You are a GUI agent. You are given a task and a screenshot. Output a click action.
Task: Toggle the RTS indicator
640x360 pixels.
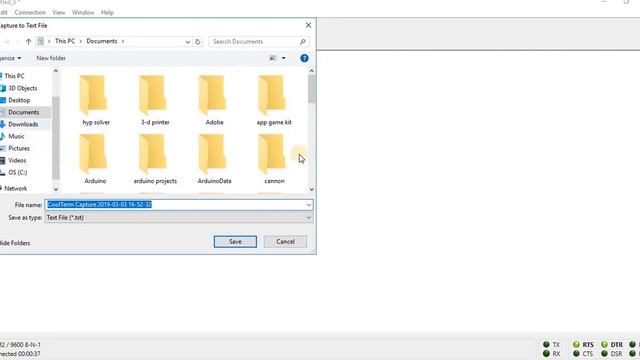tap(576, 344)
